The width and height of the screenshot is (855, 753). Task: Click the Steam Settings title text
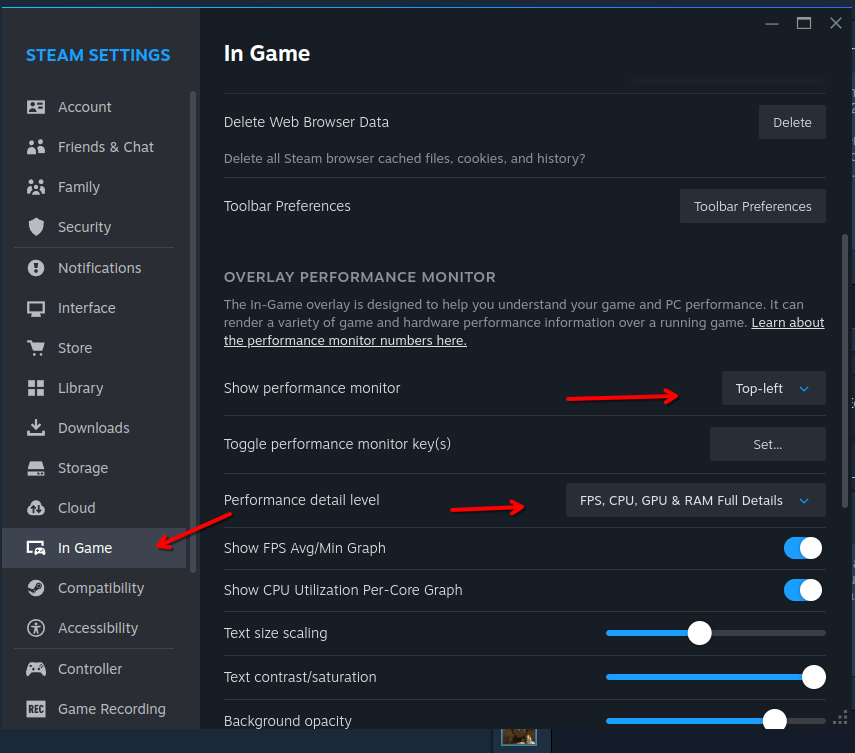pyautogui.click(x=98, y=55)
